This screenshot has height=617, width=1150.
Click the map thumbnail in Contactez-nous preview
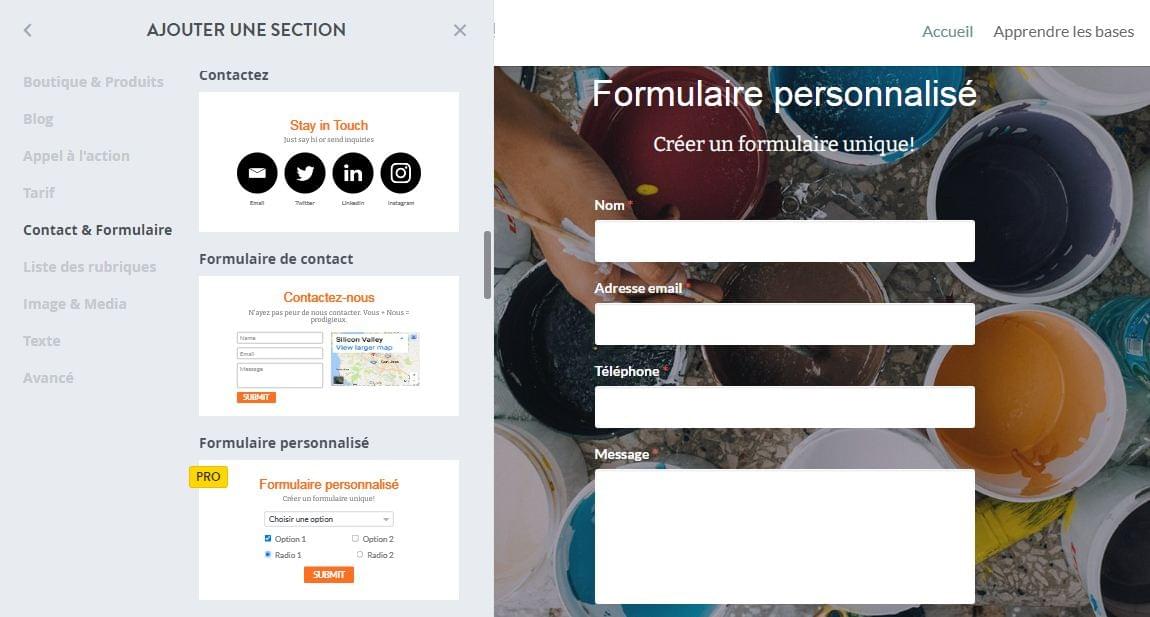pos(375,359)
